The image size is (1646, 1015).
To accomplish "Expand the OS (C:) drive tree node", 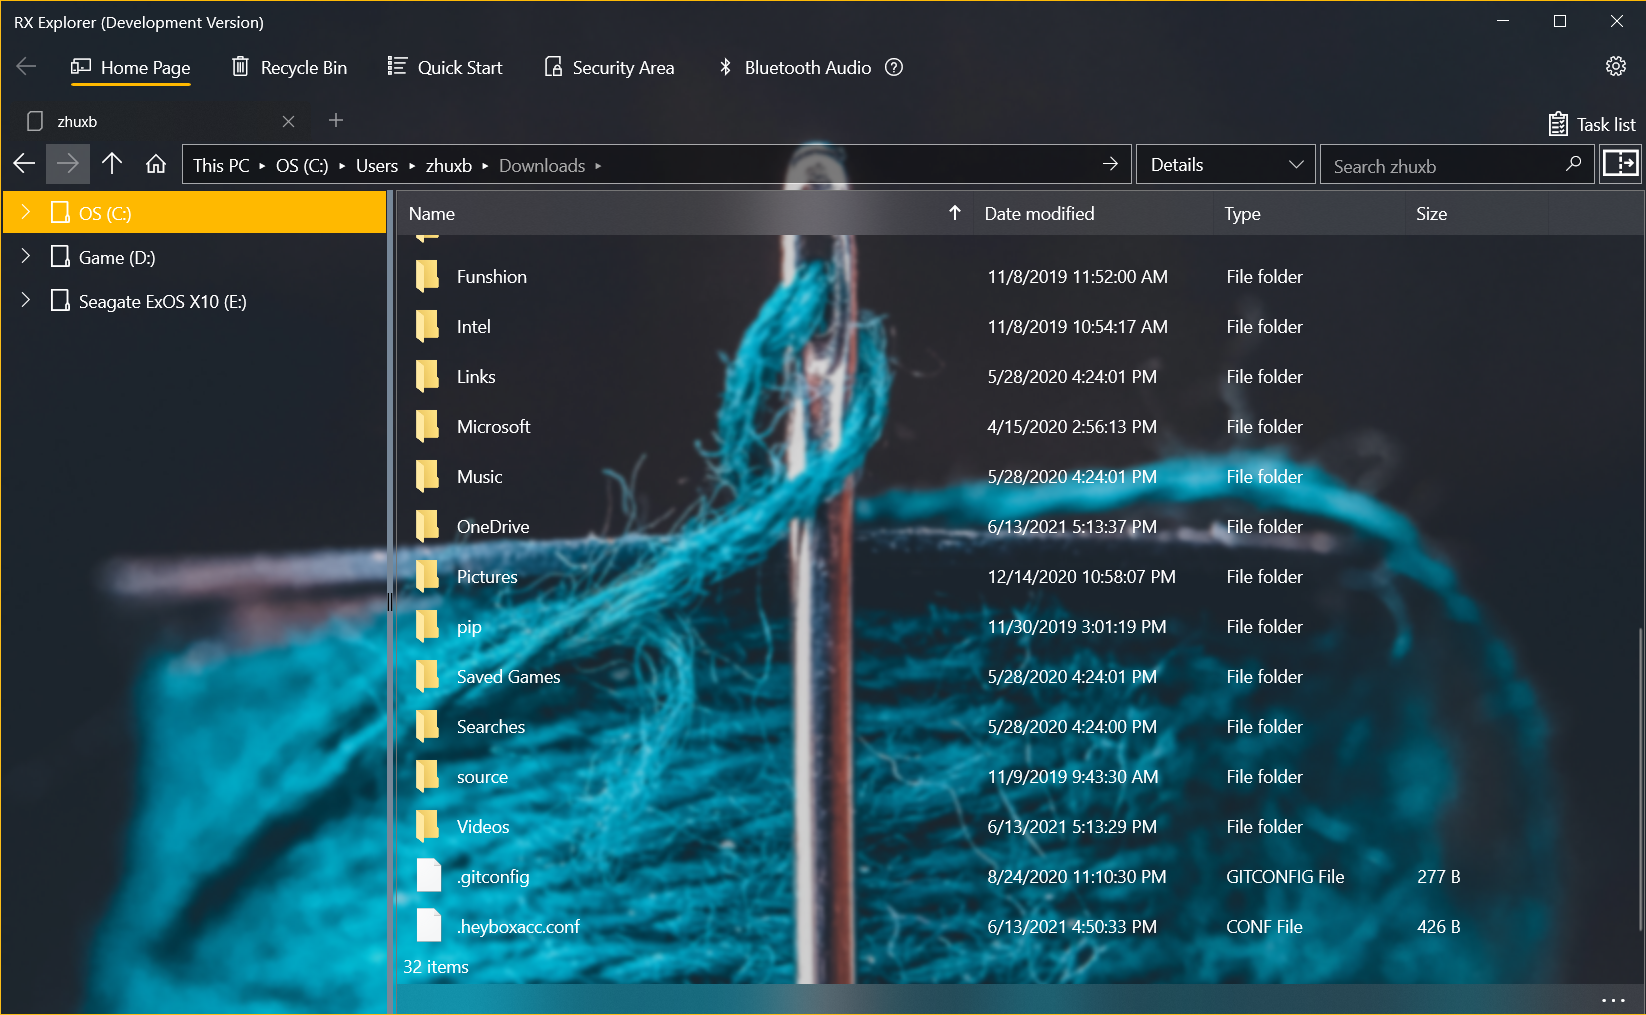I will 26,212.
